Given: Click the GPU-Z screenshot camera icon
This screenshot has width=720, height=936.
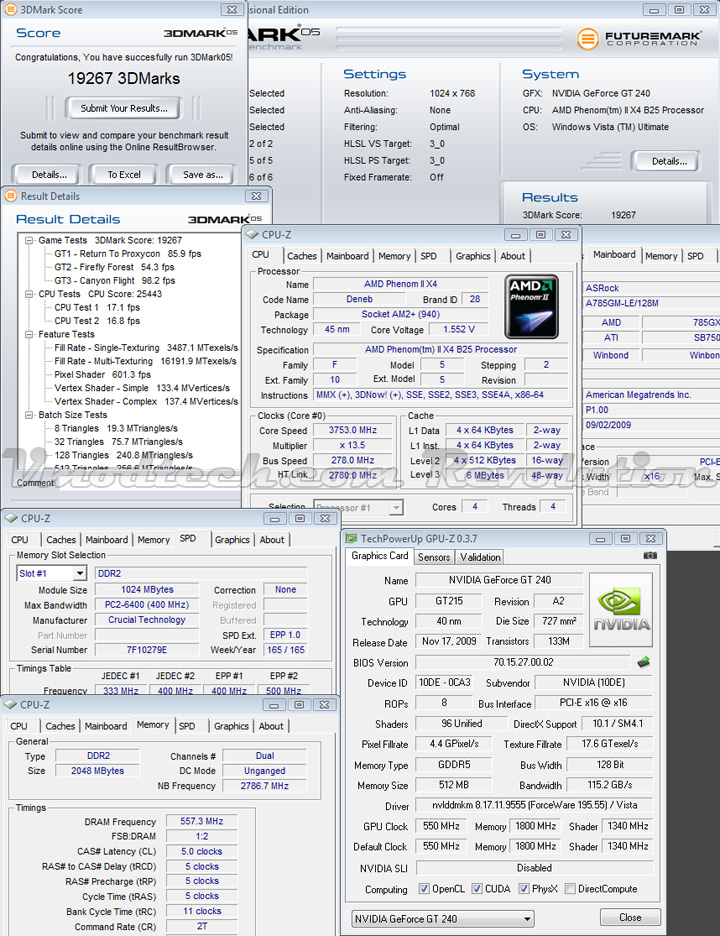Looking at the screenshot, I should (650, 556).
